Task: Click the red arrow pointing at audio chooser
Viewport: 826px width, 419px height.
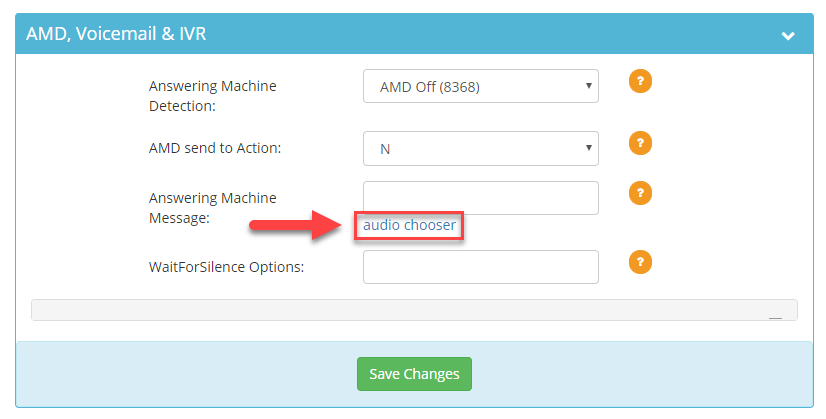Action: tap(296, 225)
